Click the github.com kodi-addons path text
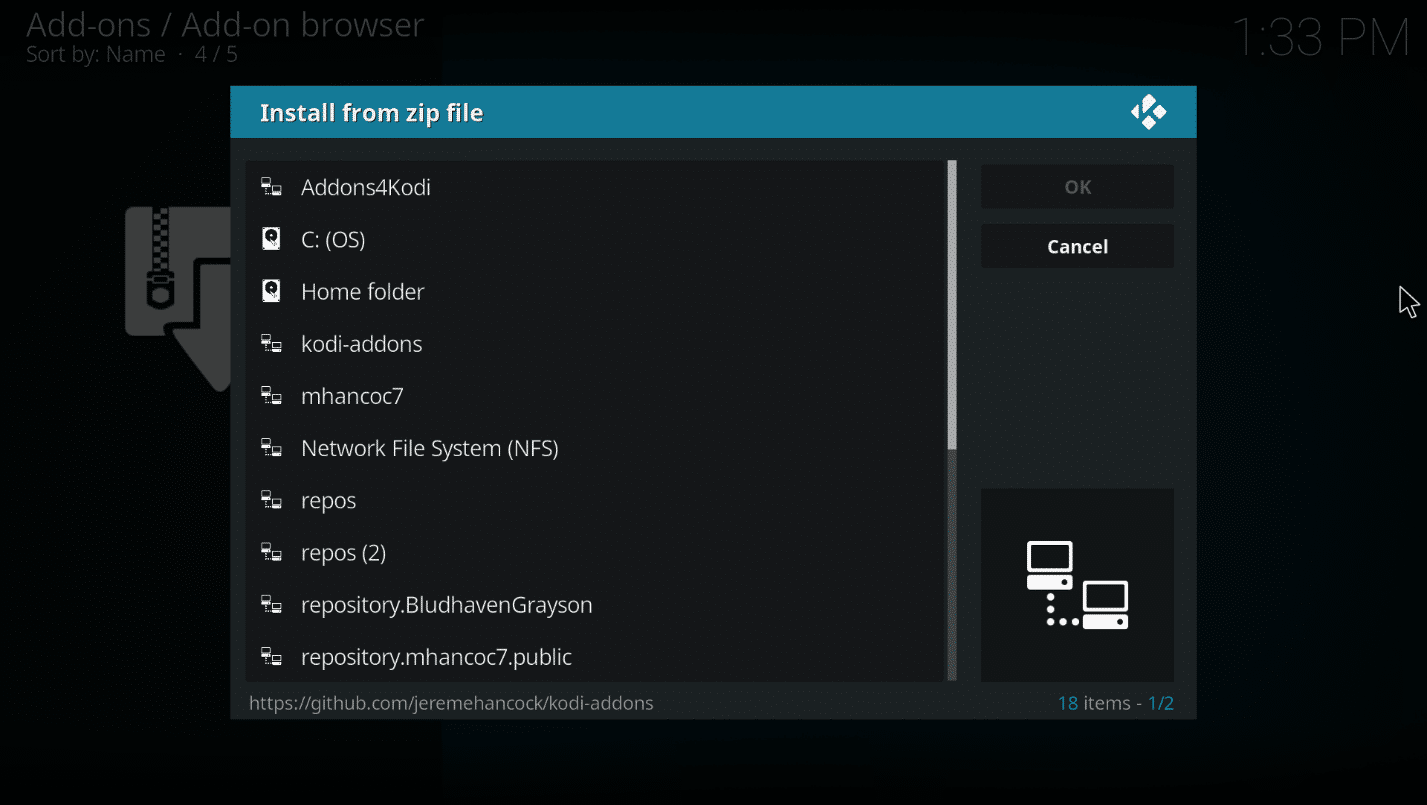Screen dimensions: 1427x805 click(451, 703)
